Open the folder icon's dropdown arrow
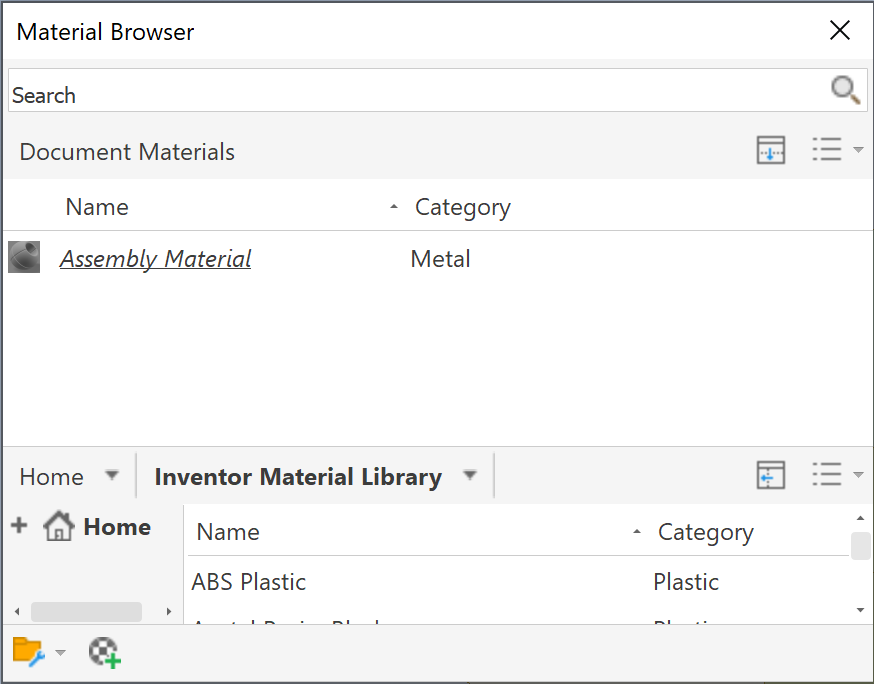This screenshot has height=684, width=874. point(61,652)
